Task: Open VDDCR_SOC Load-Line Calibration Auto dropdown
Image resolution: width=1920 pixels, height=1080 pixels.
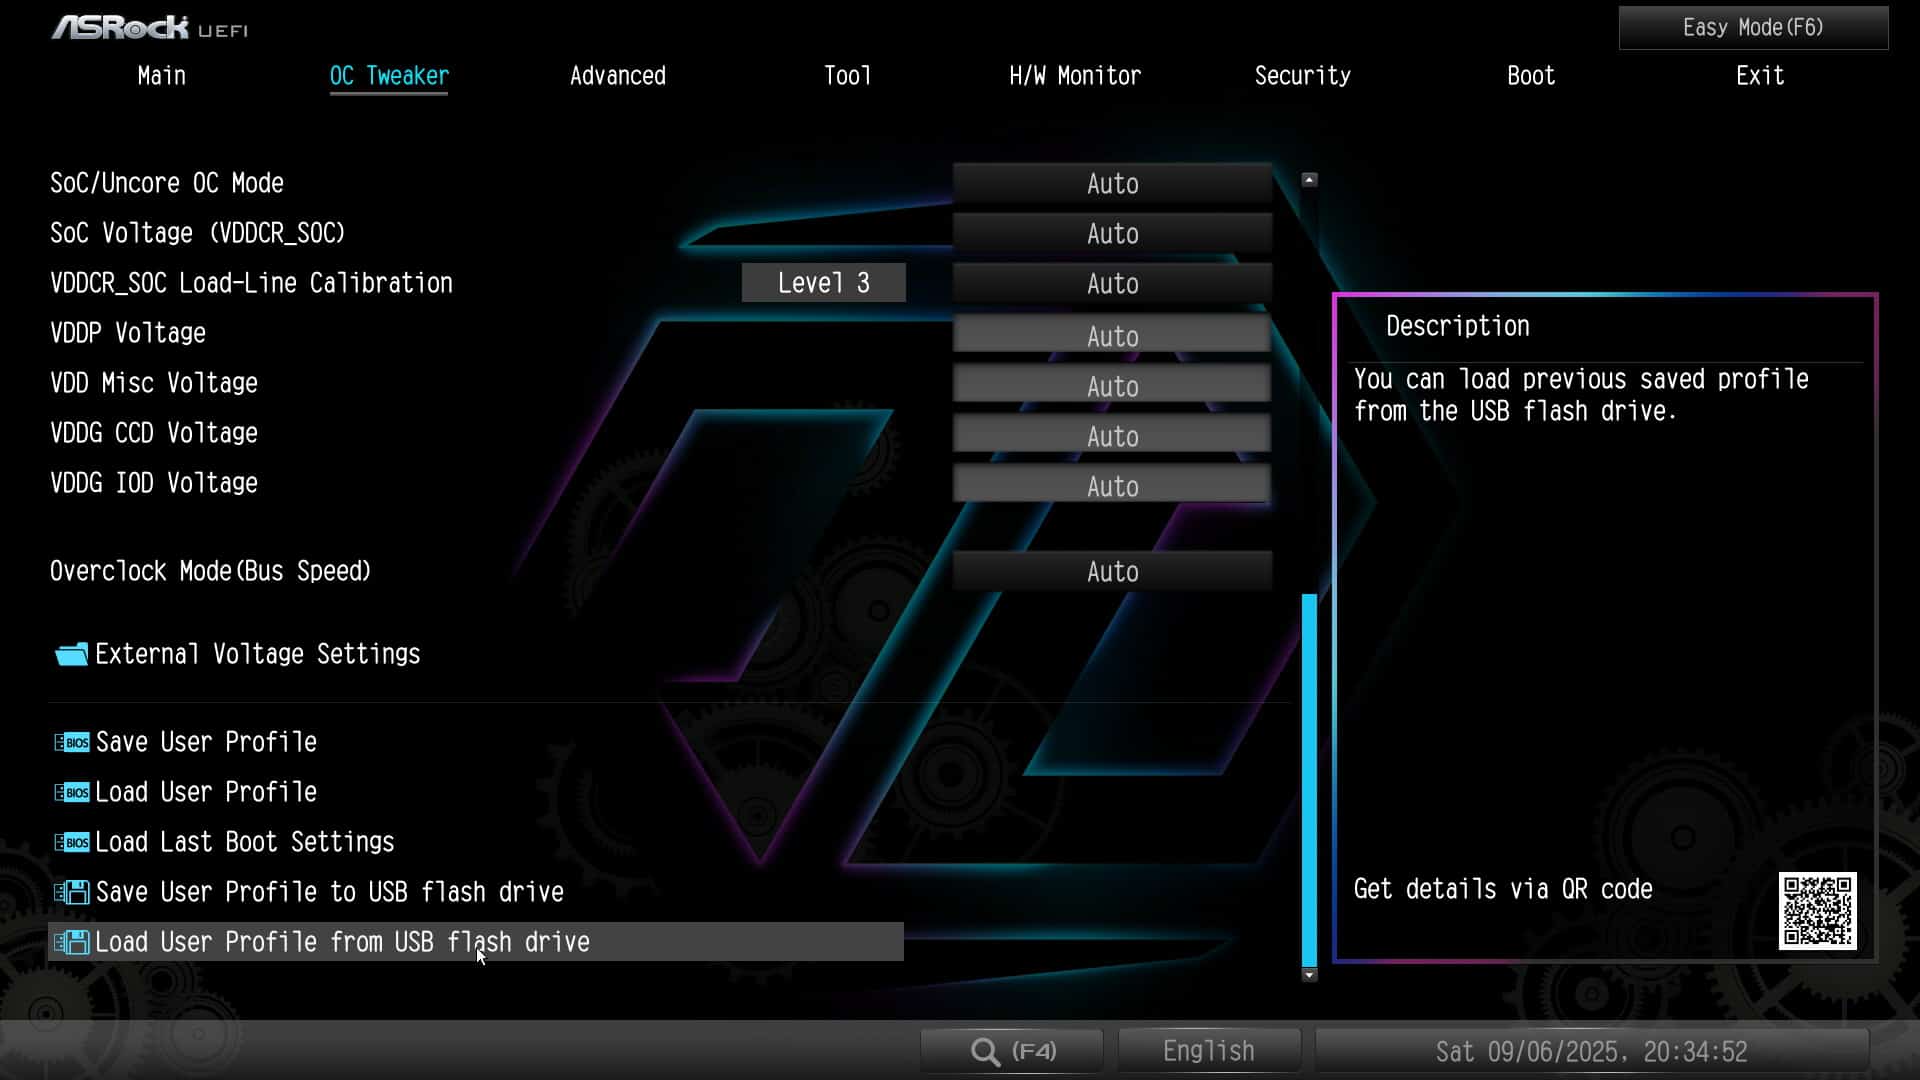Action: coord(1112,284)
